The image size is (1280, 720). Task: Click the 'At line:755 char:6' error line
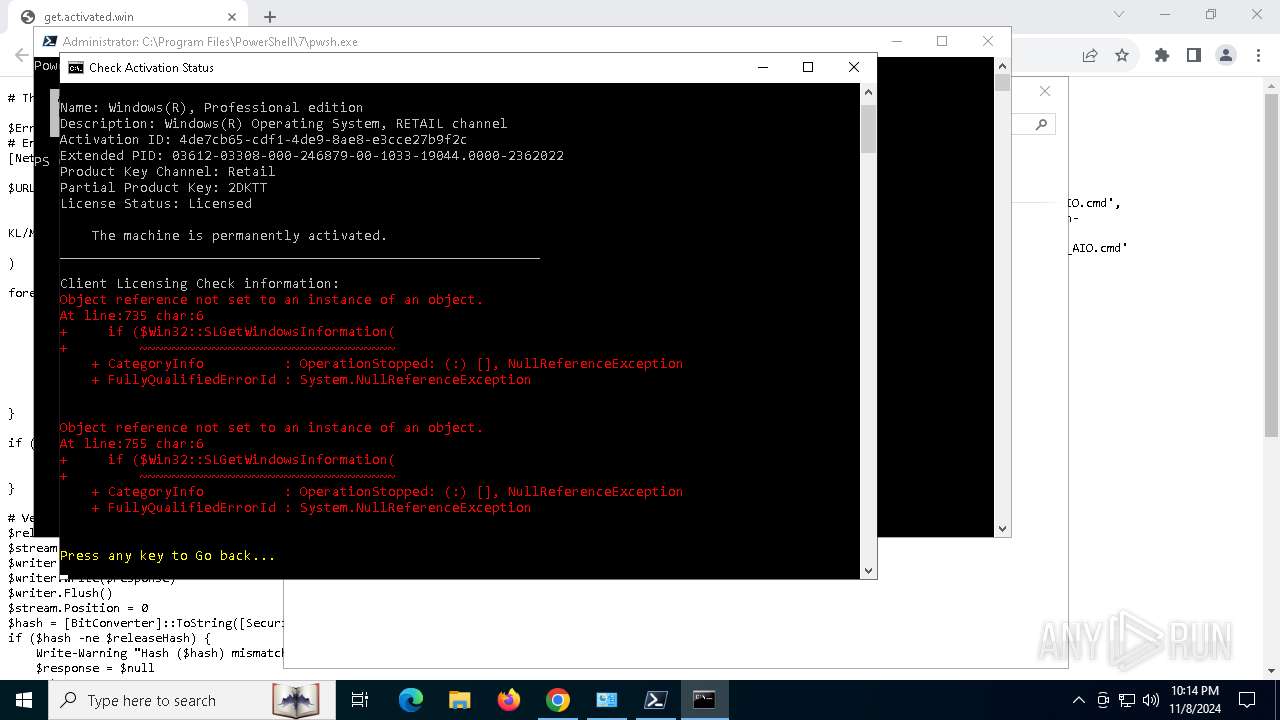[x=132, y=444]
